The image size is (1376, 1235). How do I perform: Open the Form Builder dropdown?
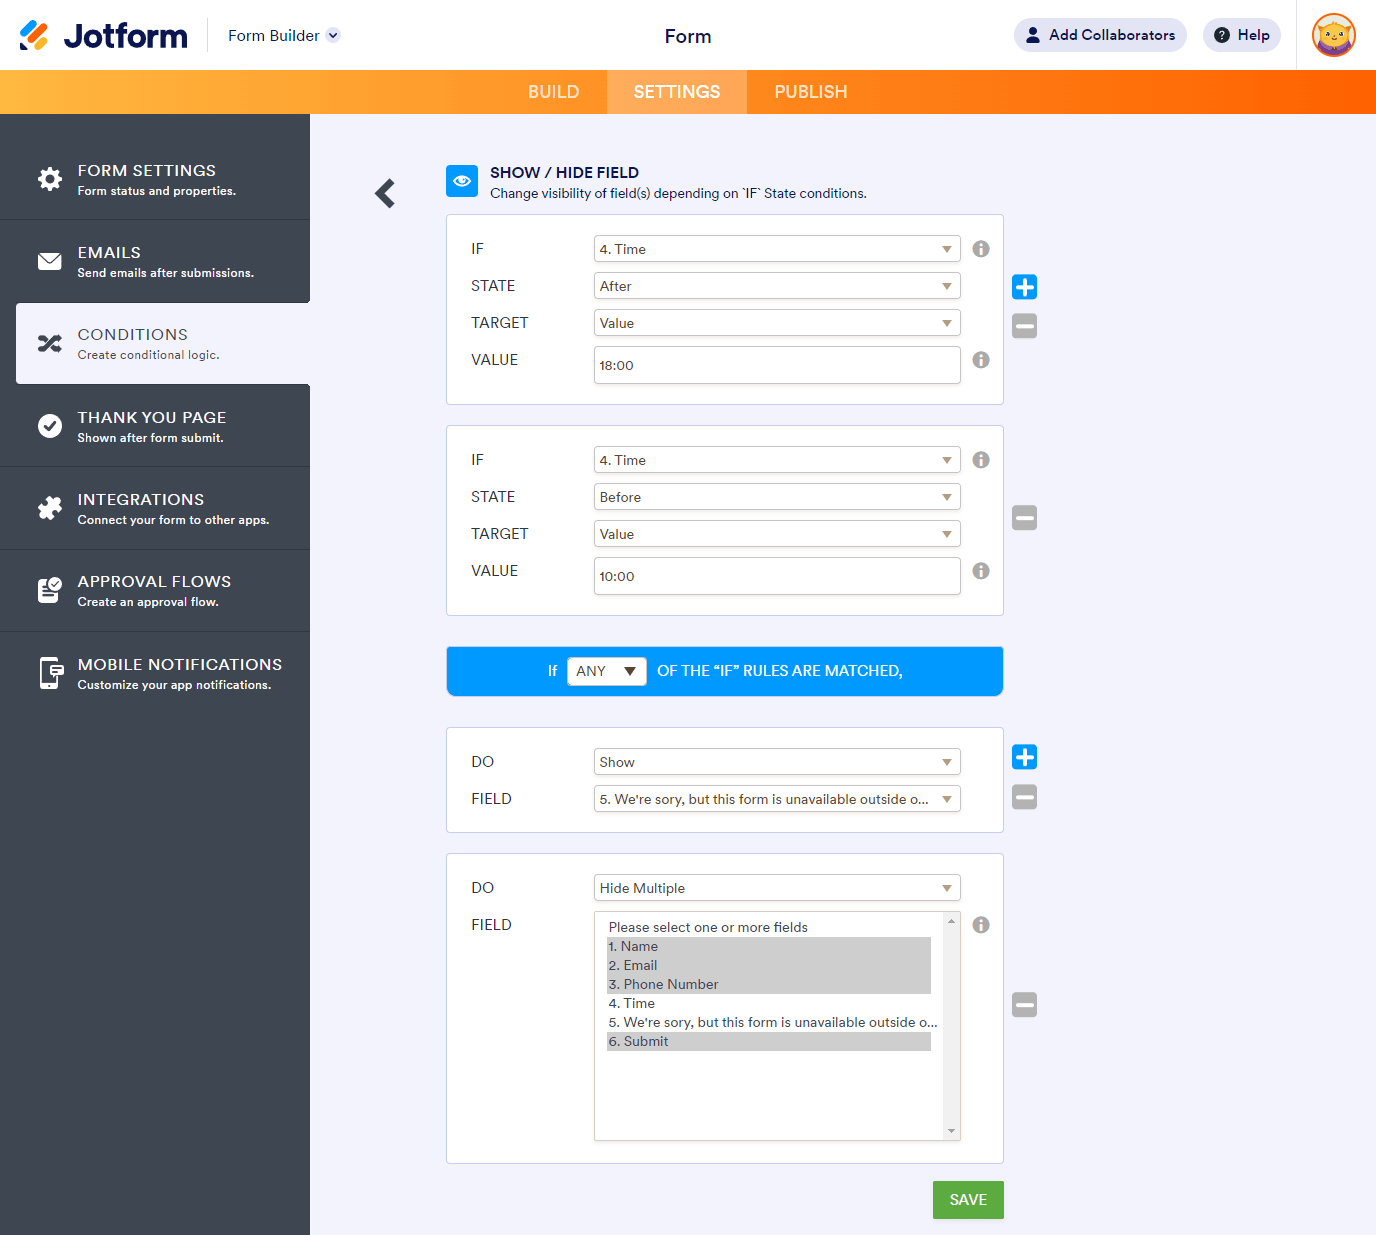[284, 36]
